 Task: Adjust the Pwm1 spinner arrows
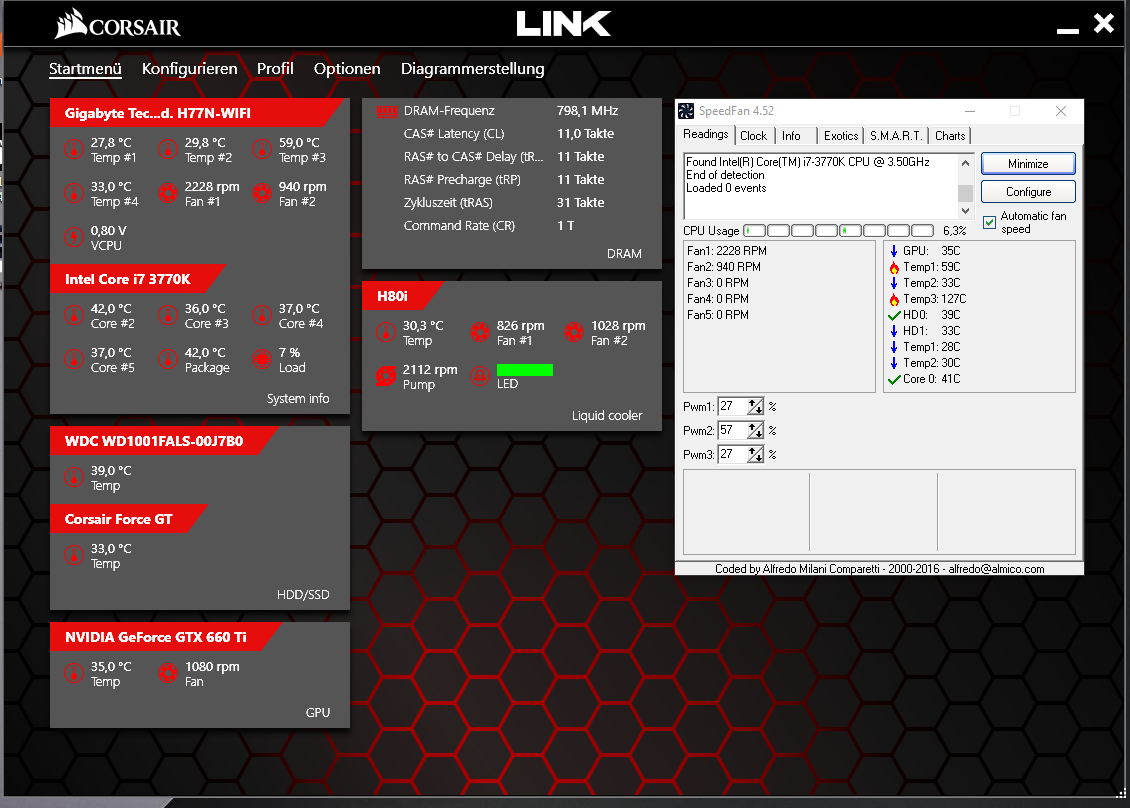point(755,407)
